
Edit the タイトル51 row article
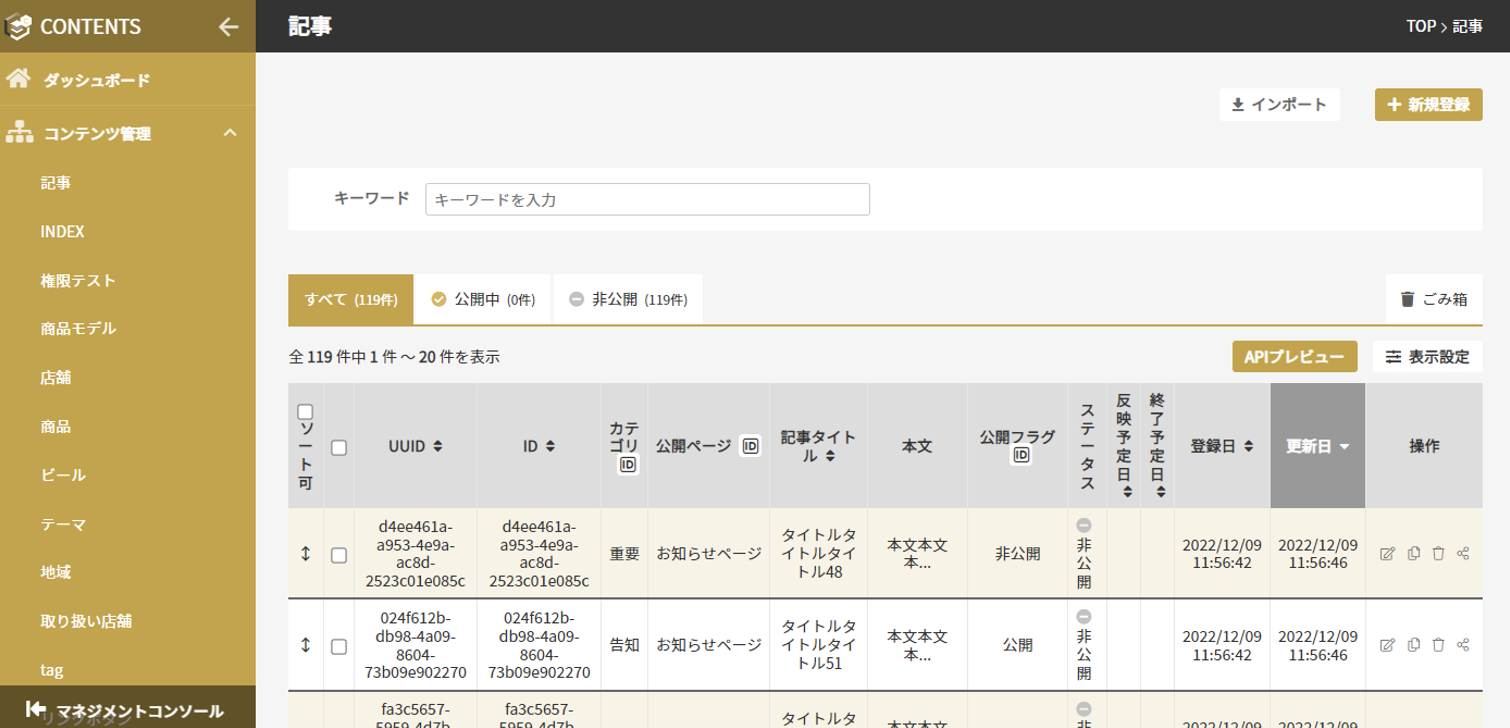point(1387,645)
